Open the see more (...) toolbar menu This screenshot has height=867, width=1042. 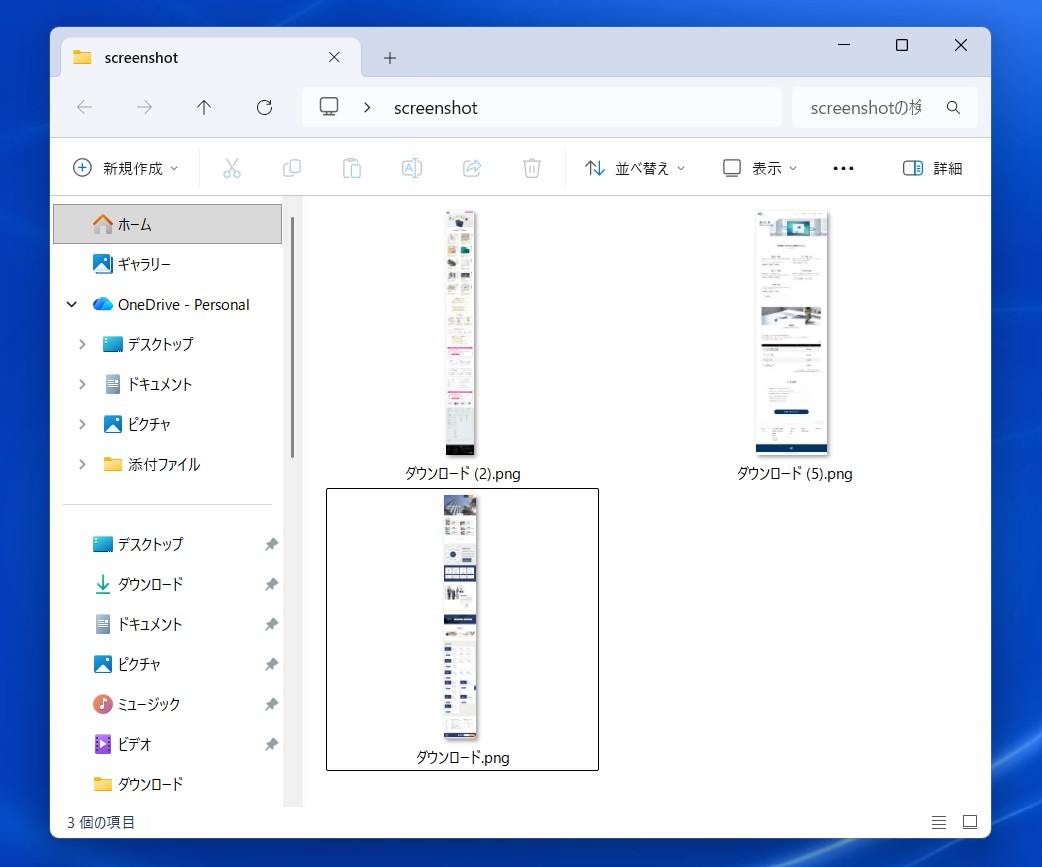click(843, 168)
